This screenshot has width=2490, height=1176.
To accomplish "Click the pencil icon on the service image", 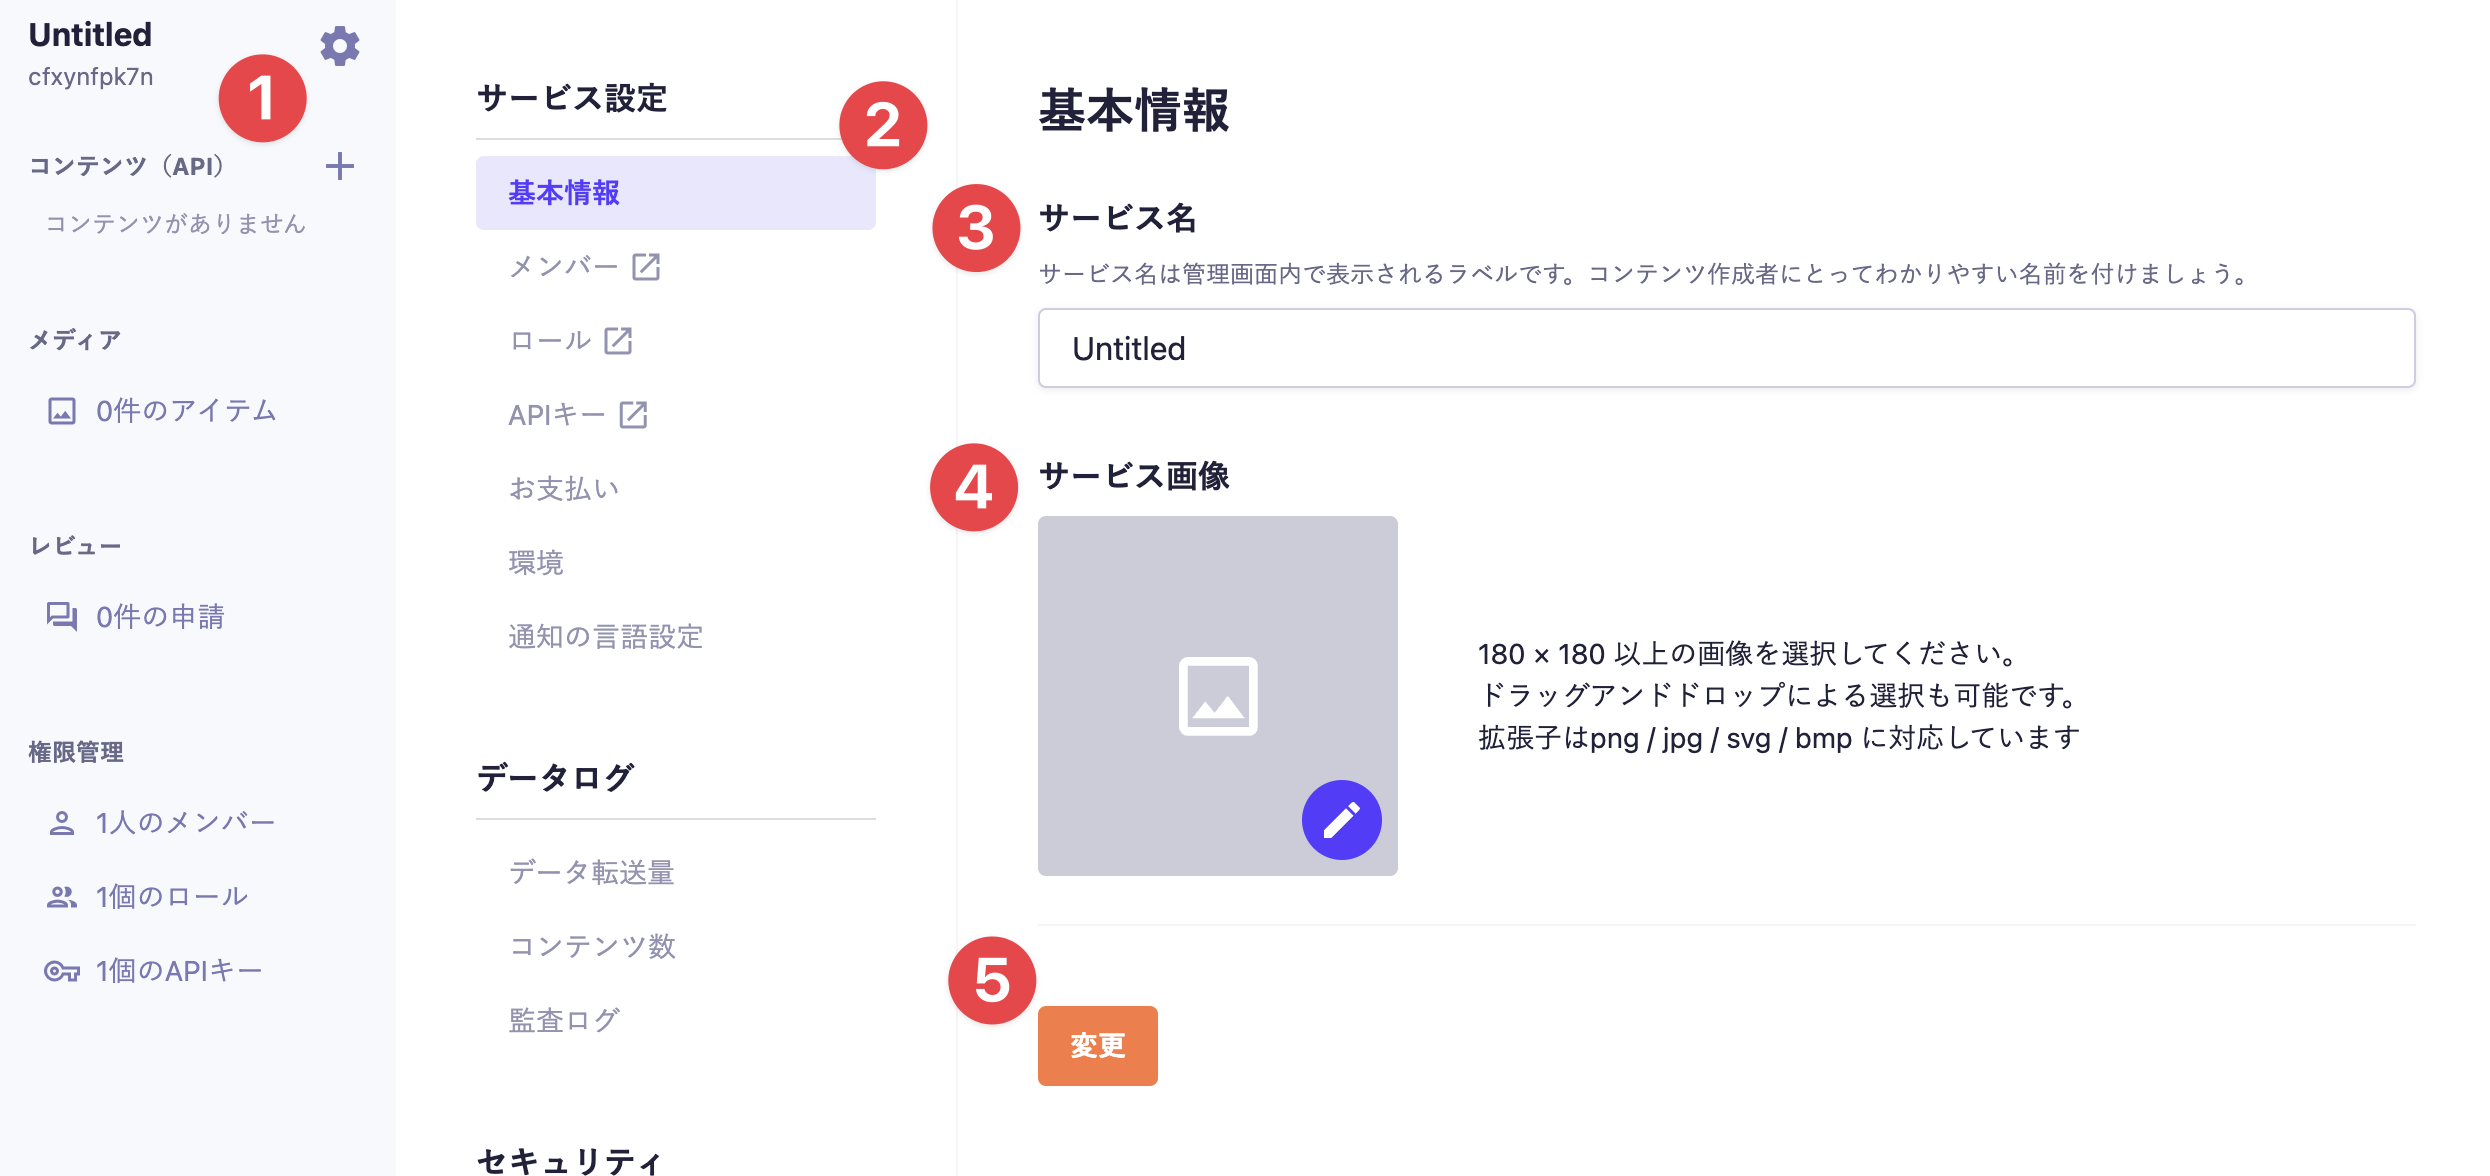I will point(1341,819).
